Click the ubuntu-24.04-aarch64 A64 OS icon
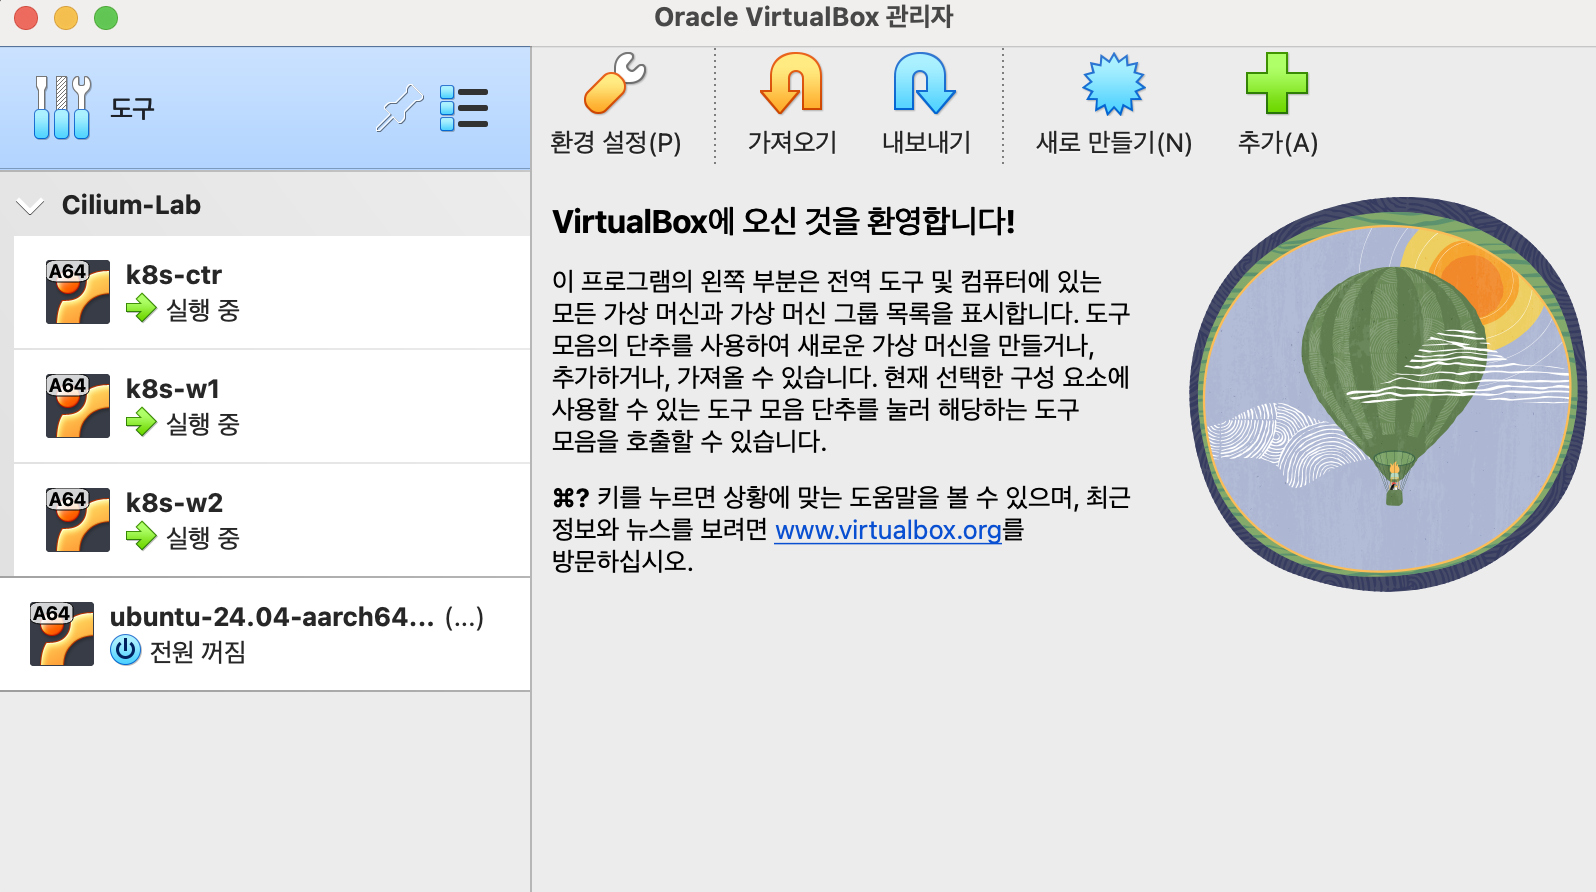 pos(62,634)
